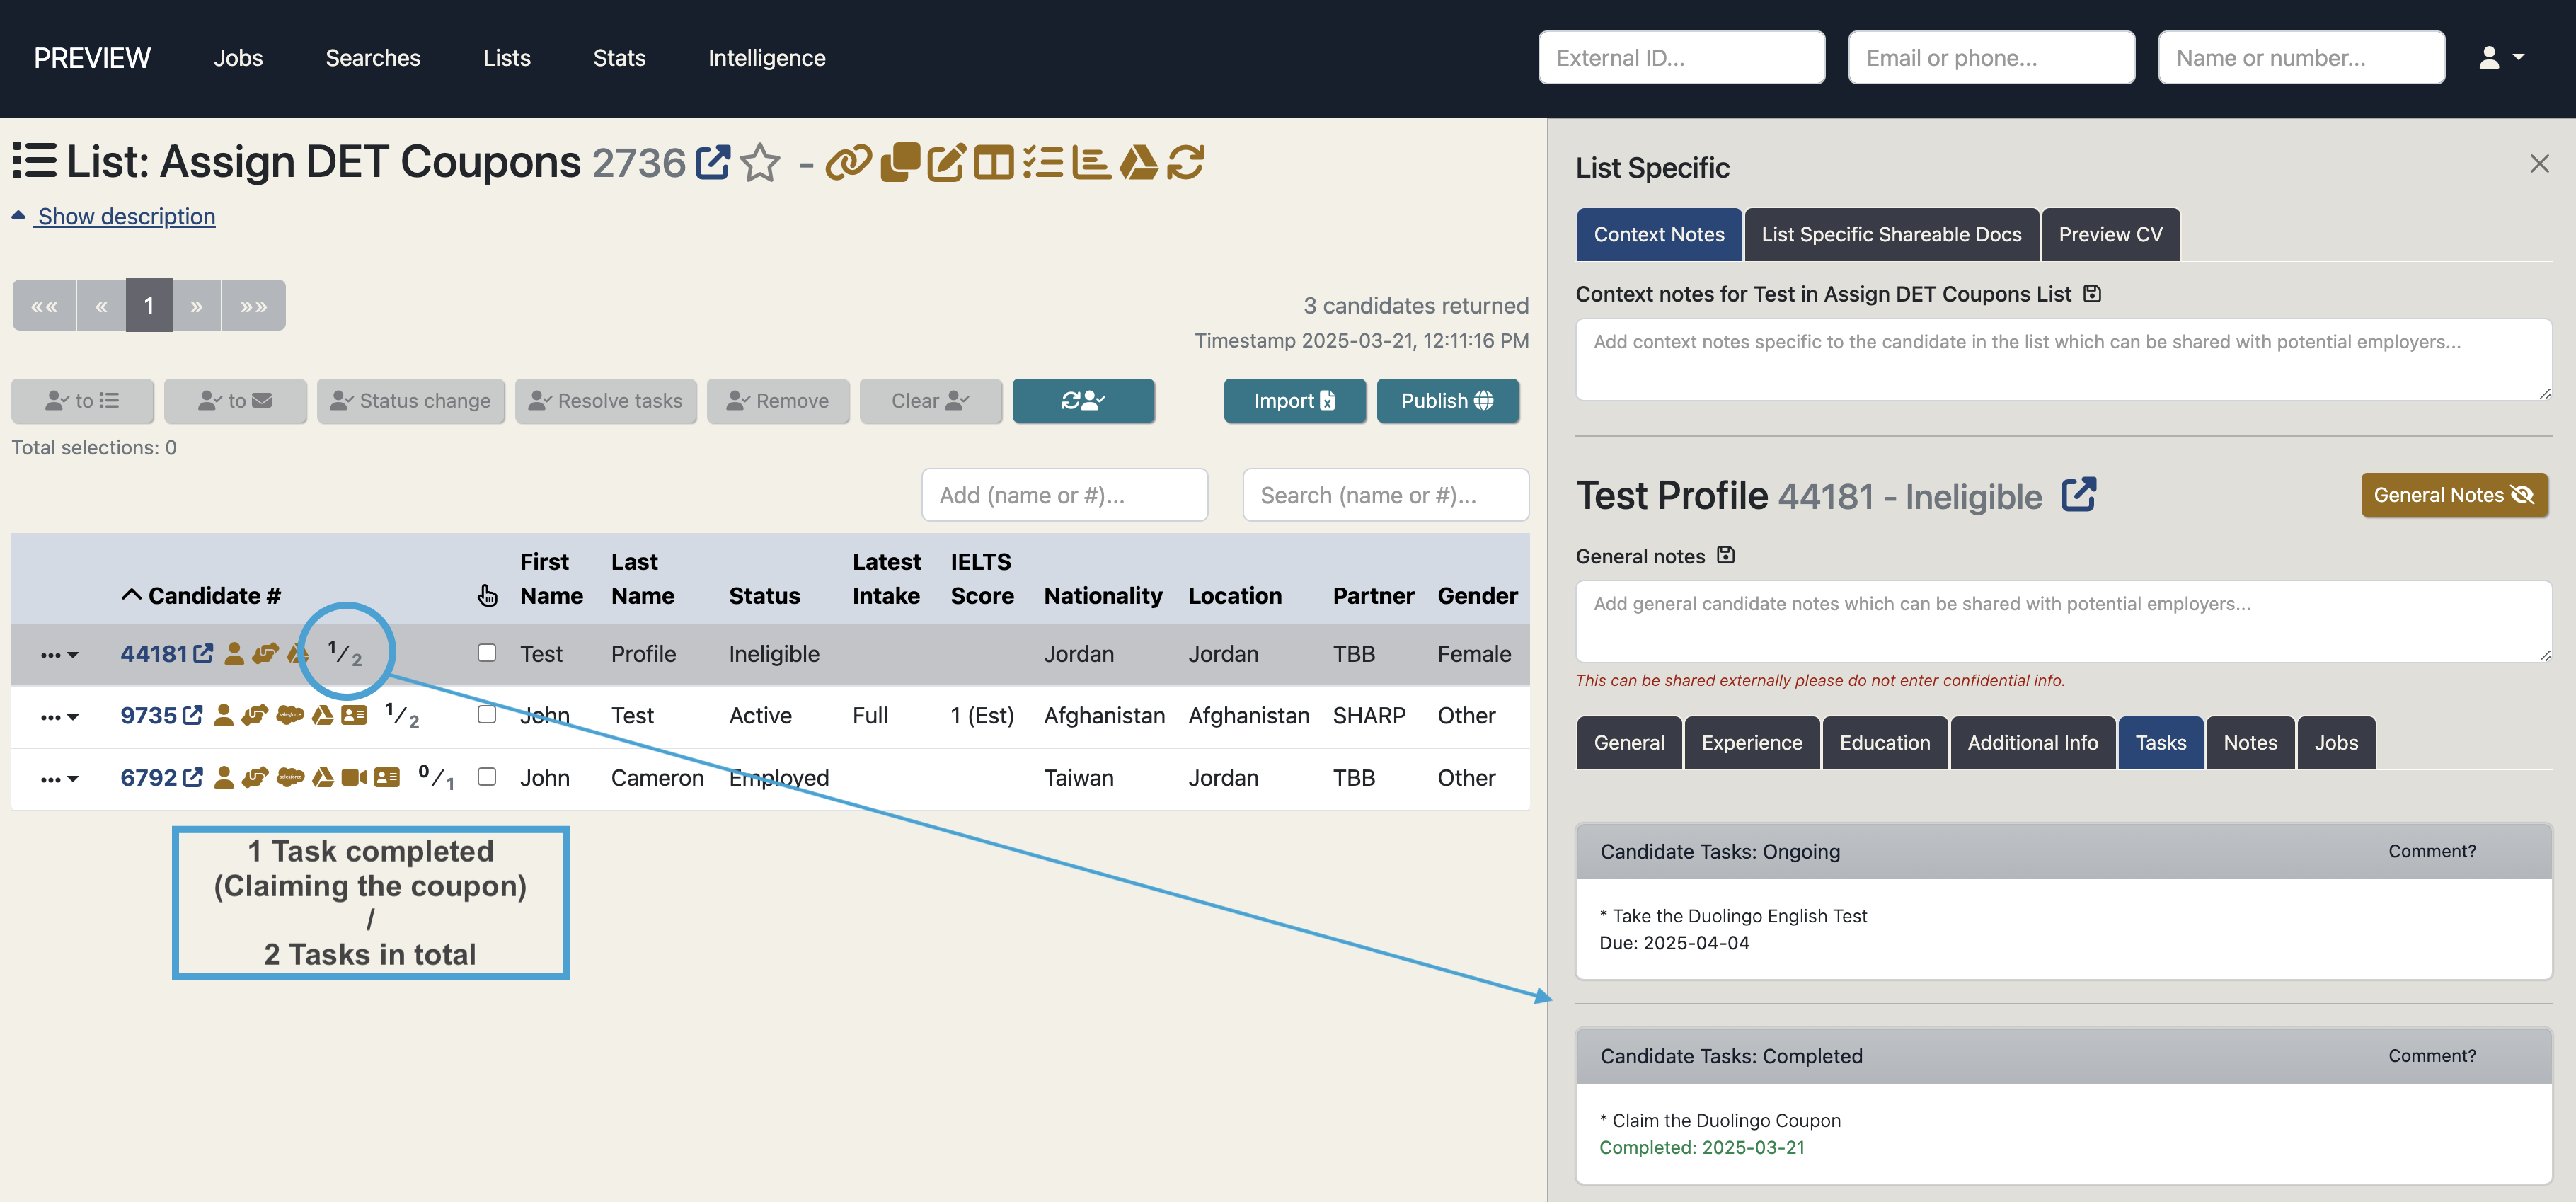Screen dimensions: 2576x1202
Task: Switch to the Education tab
Action: point(1884,742)
